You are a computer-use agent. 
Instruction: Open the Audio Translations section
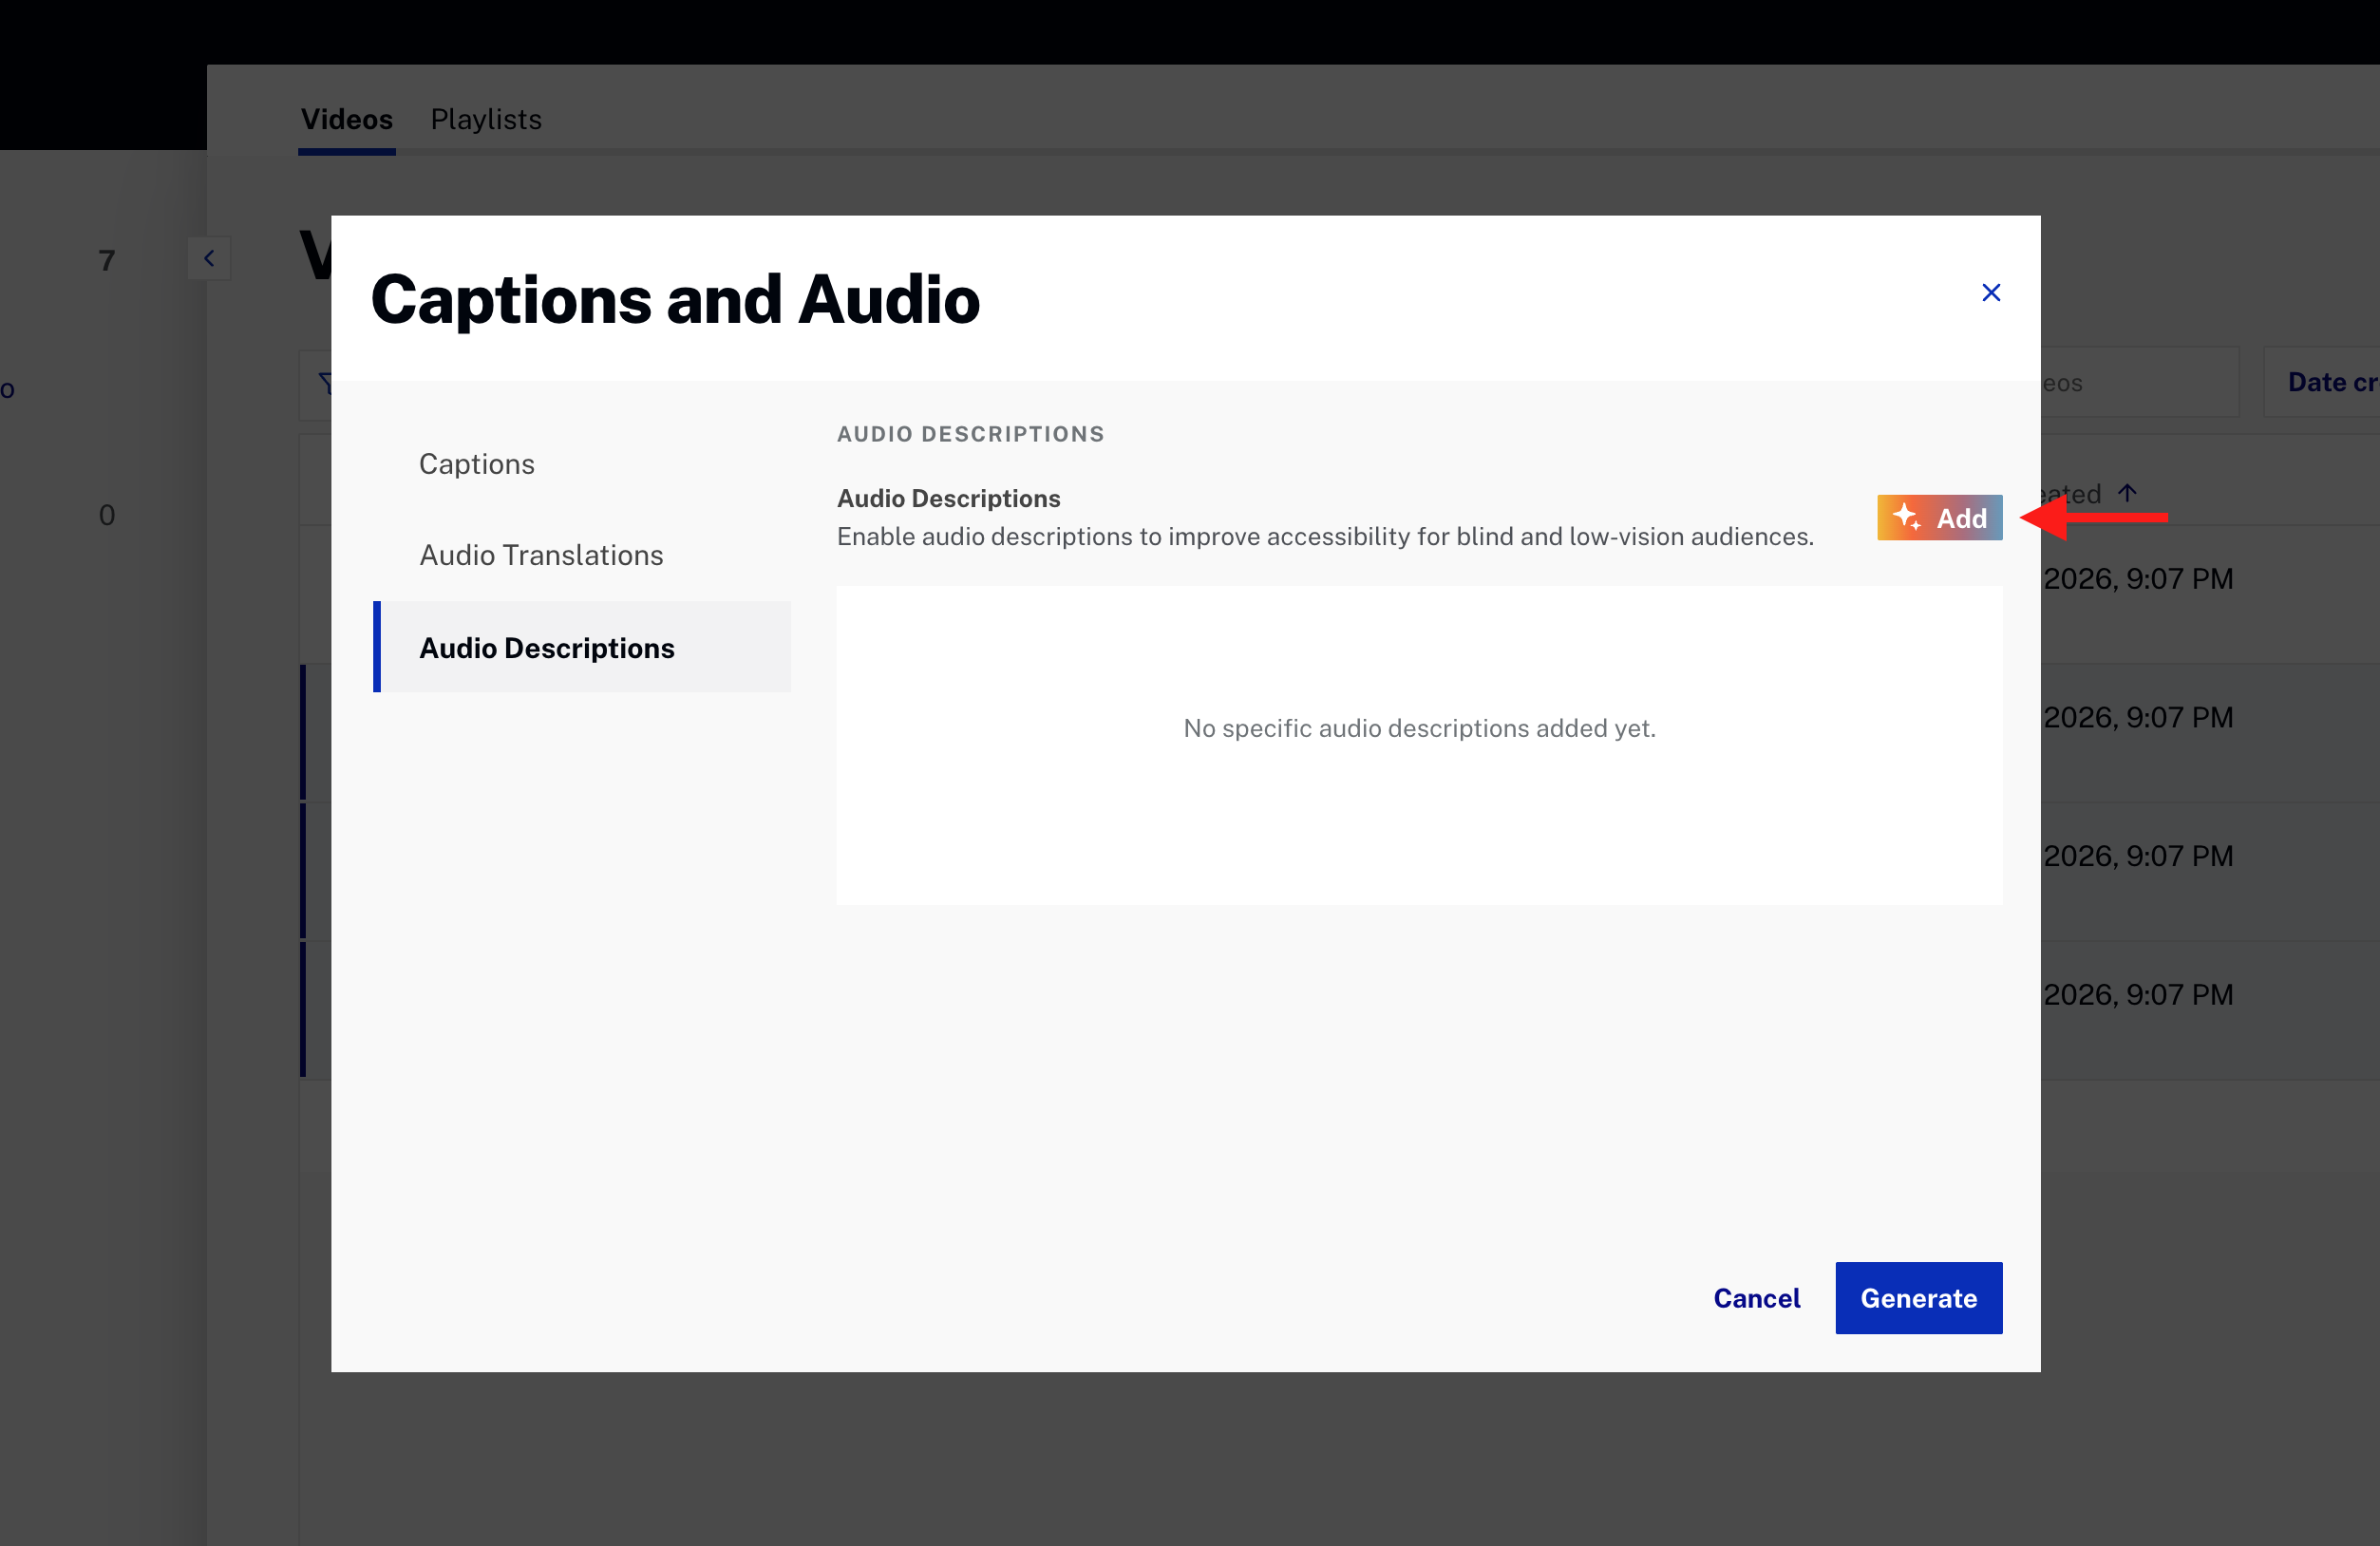tap(541, 554)
